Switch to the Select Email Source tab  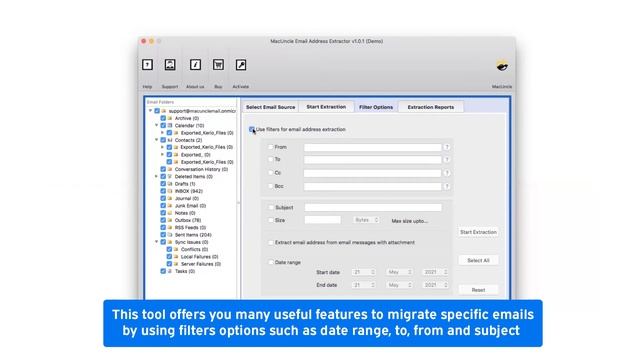pos(270,107)
